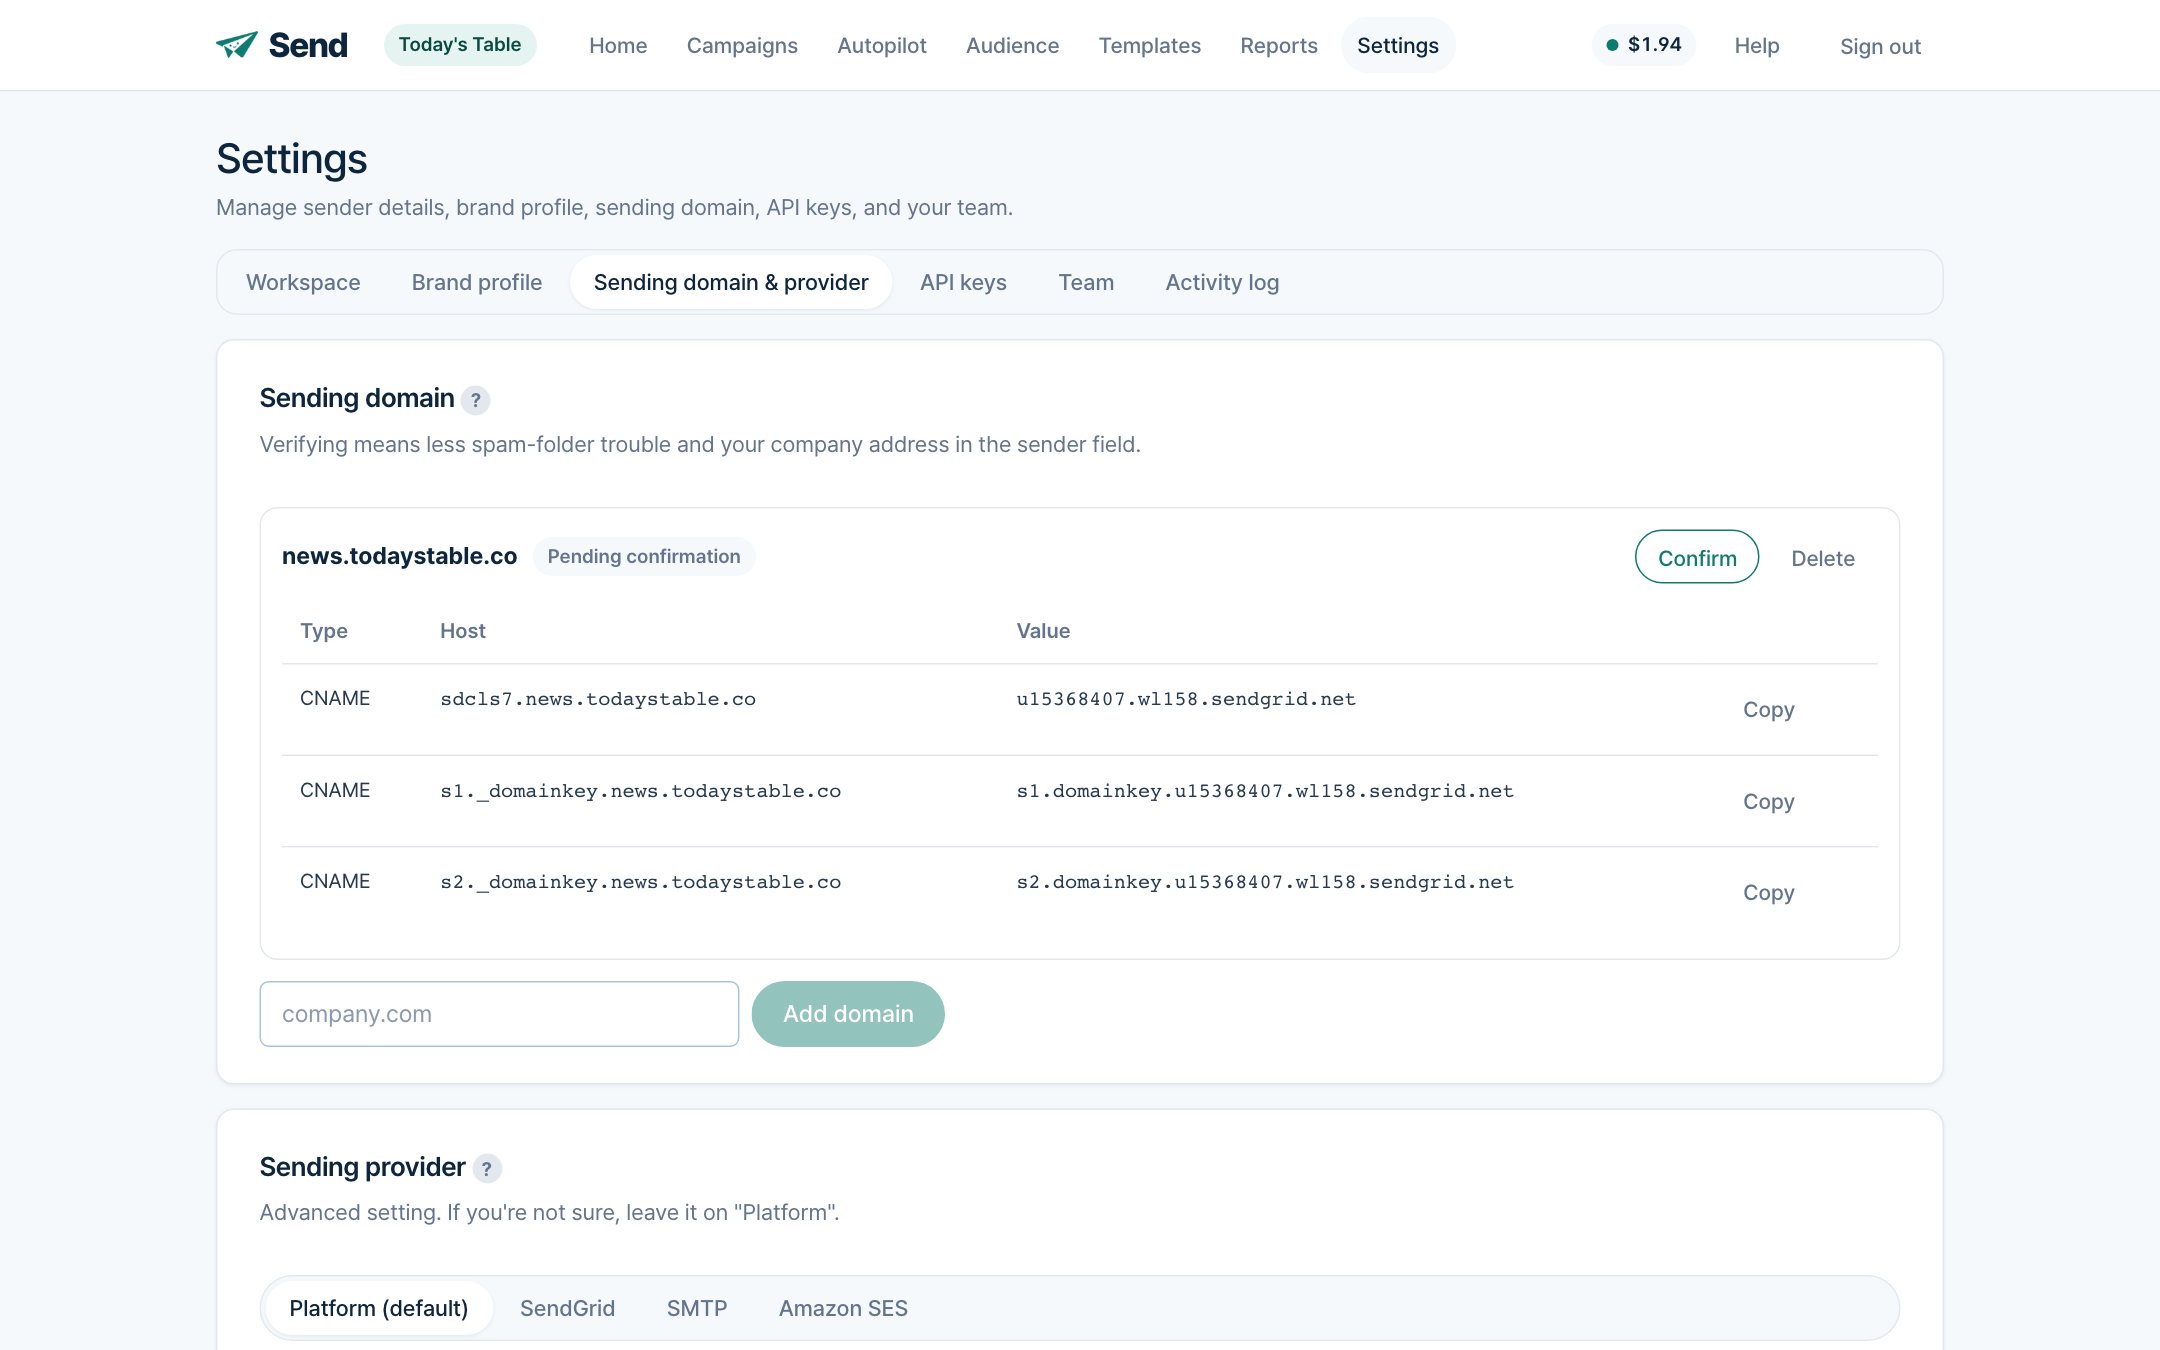Image resolution: width=2160 pixels, height=1350 pixels.
Task: Open the Help link
Action: tap(1757, 46)
